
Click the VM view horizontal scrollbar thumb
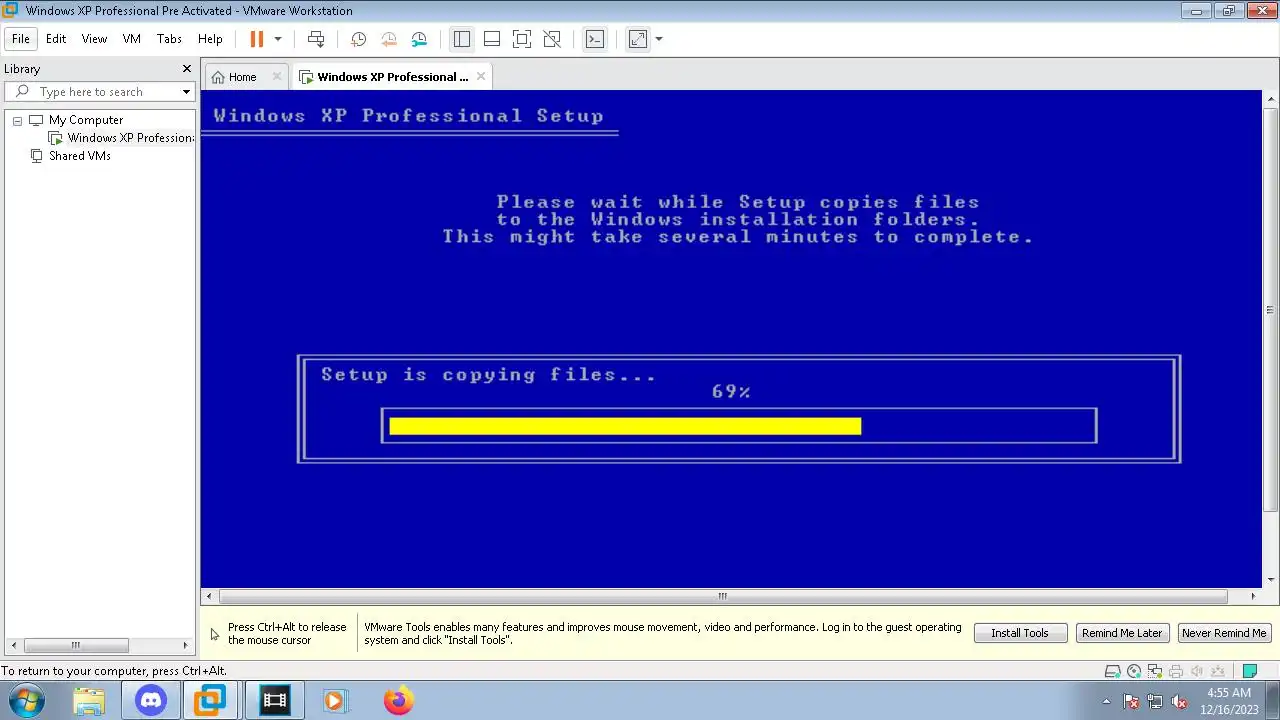[722, 596]
